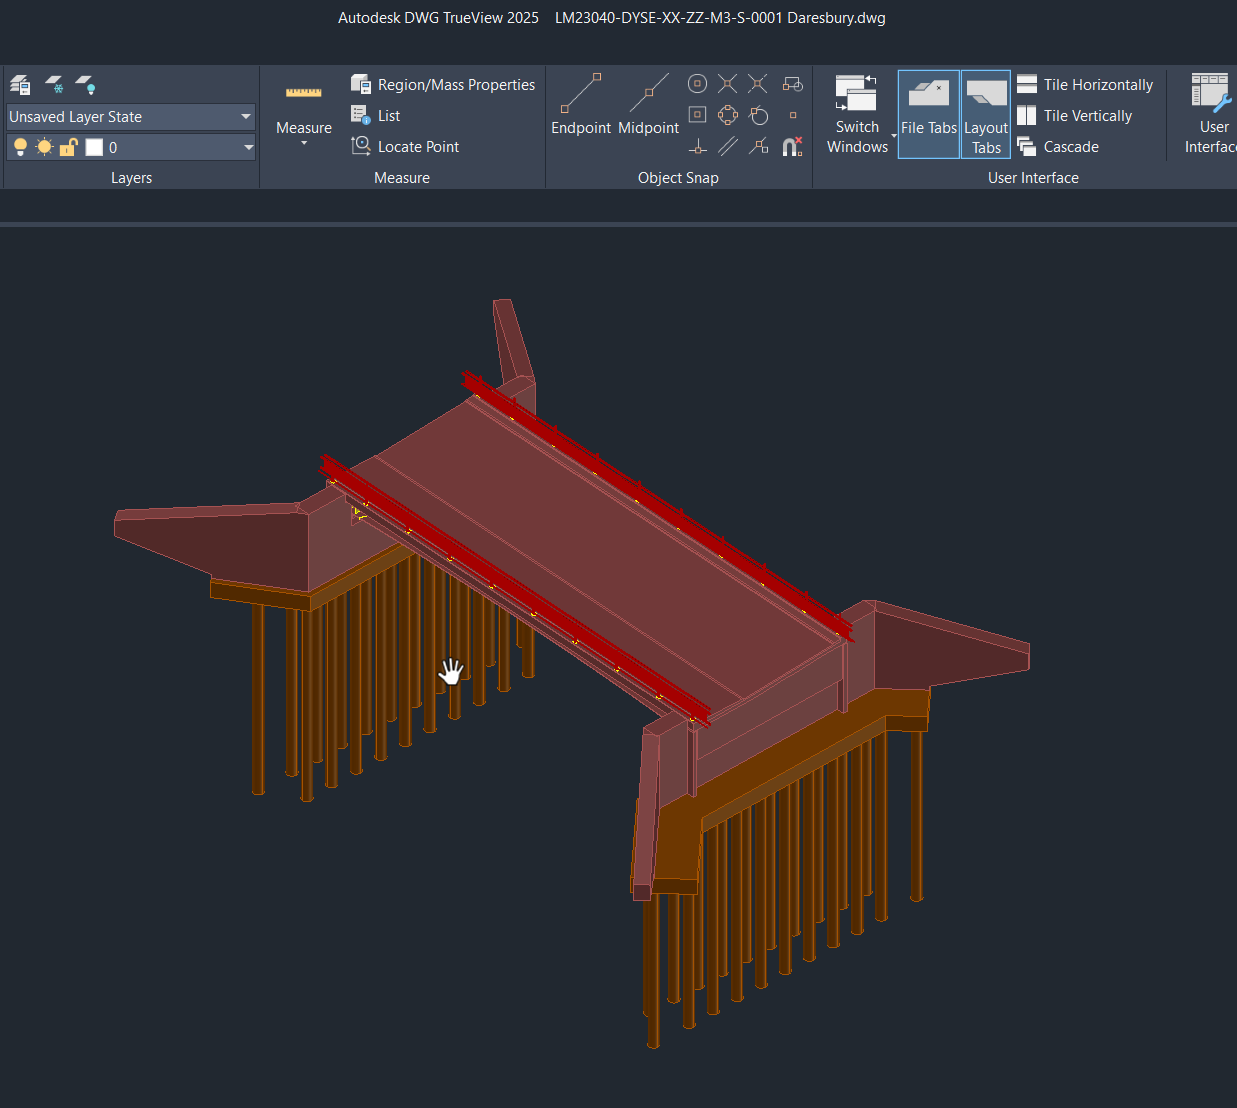Open the current layer dropdown list
This screenshot has height=1108, width=1237.
(248, 147)
